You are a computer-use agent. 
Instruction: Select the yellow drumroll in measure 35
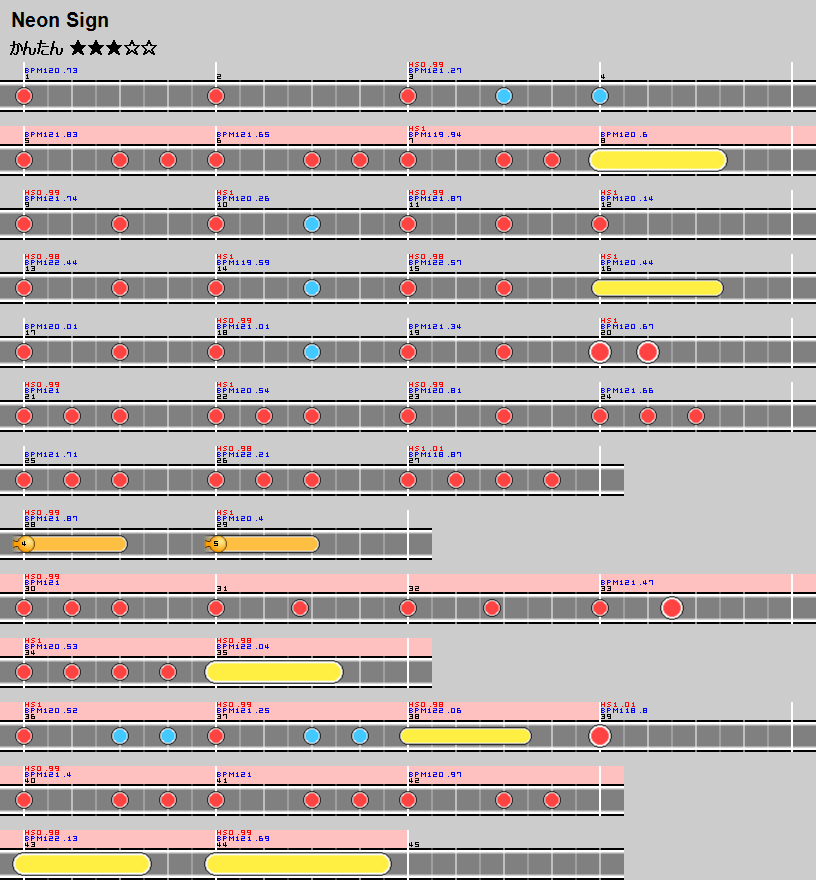coord(274,672)
